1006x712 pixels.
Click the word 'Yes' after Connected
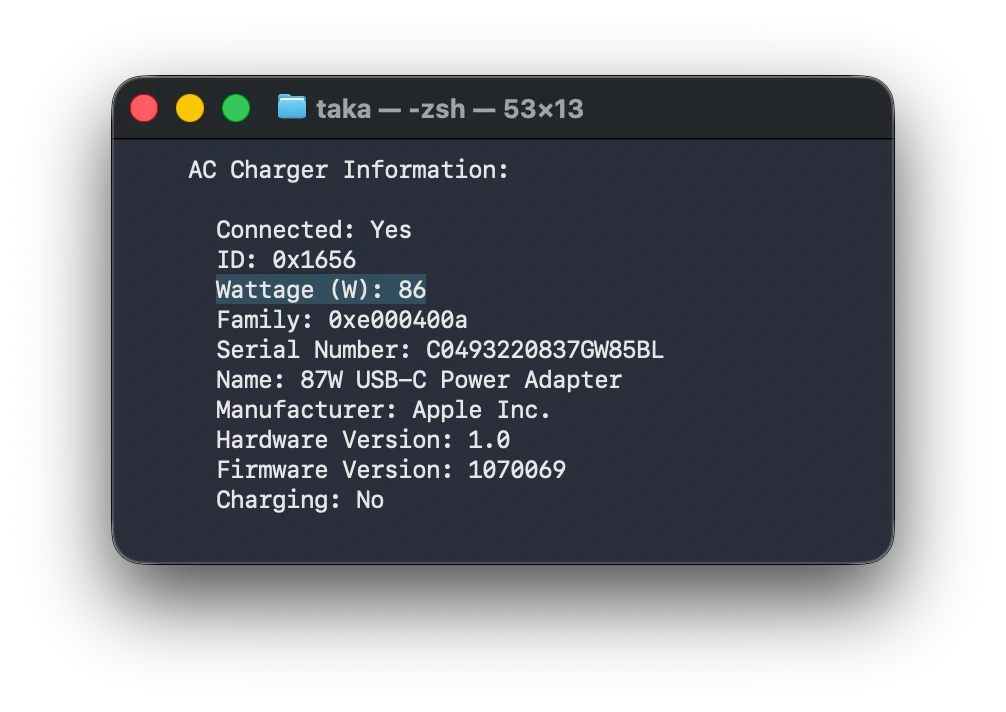click(x=391, y=230)
